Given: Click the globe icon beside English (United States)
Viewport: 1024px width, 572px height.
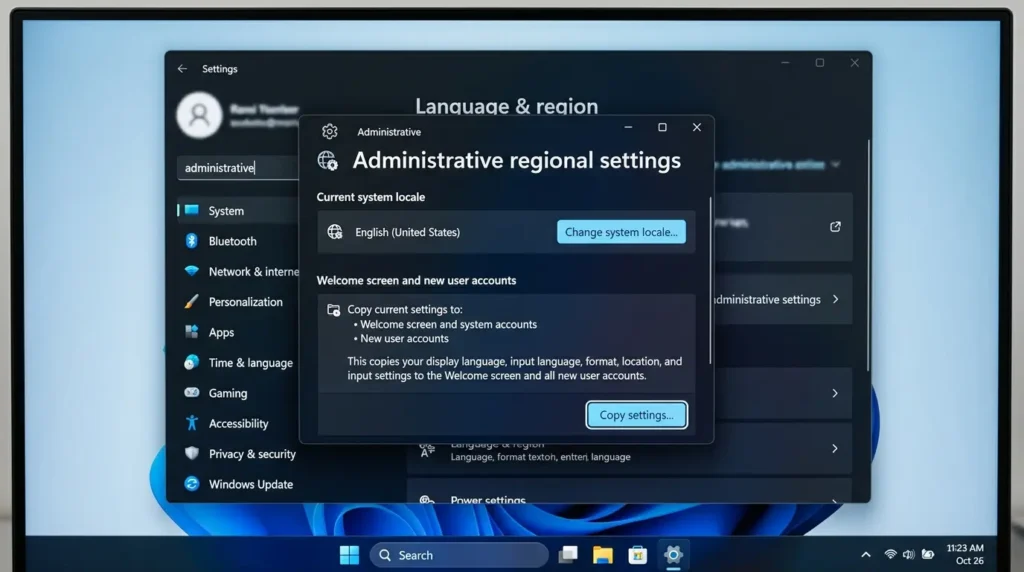Looking at the screenshot, I should coord(335,231).
